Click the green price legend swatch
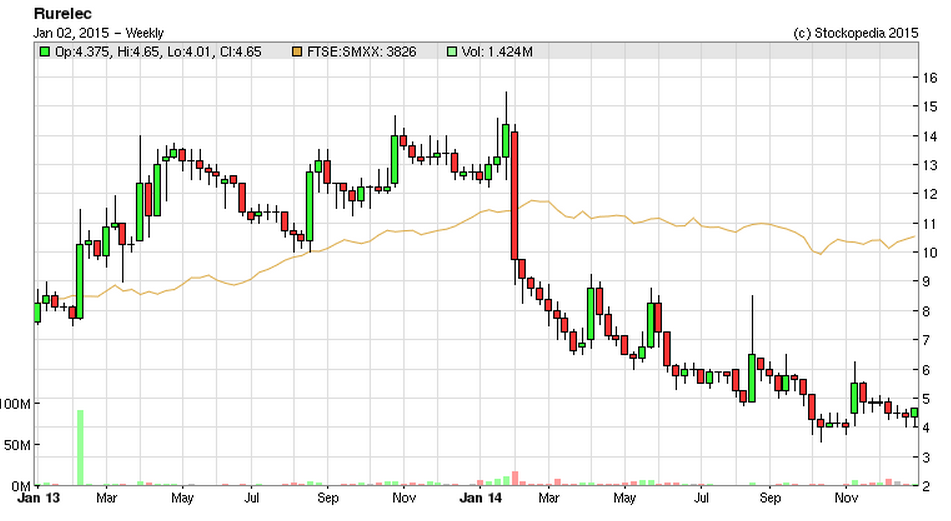Screen dimensions: 951x521 click(x=44, y=52)
